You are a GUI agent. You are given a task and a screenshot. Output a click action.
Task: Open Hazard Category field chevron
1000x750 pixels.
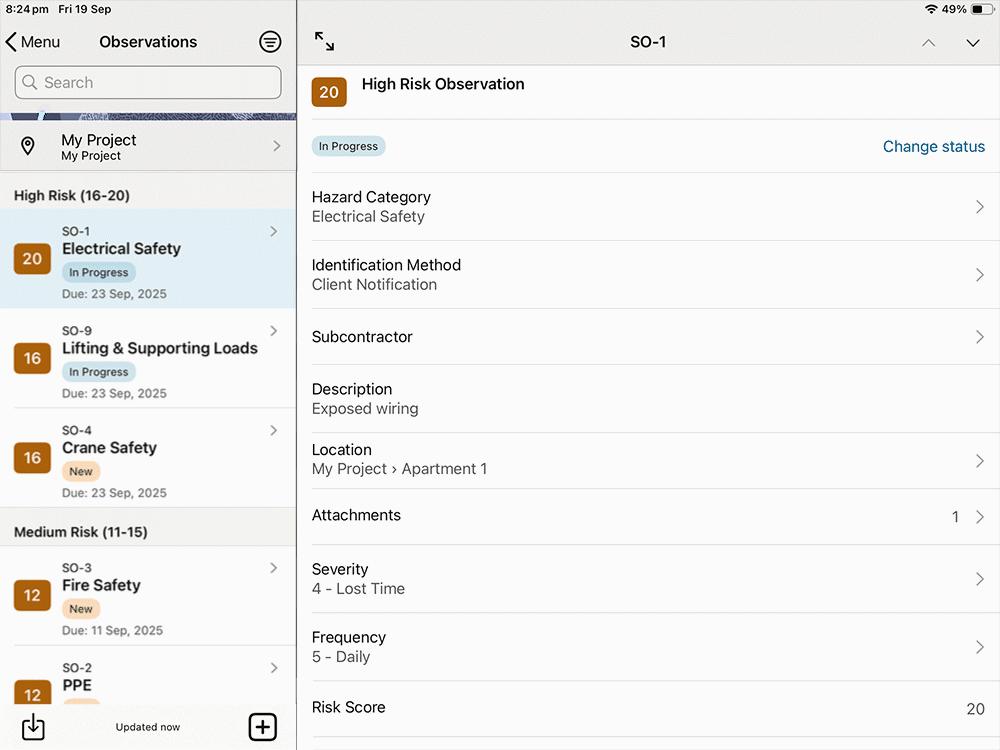click(979, 207)
